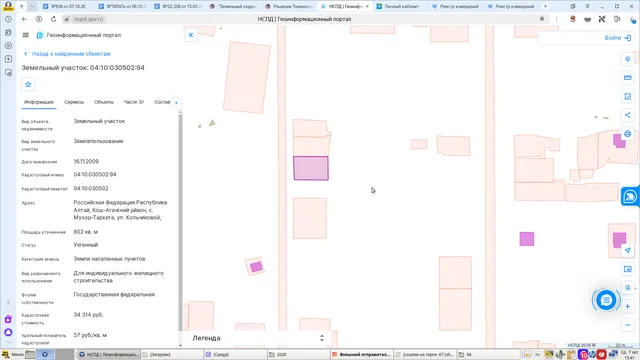Switch to НСПД window in taskbar
Screen dimensions: 640x360
108,354
